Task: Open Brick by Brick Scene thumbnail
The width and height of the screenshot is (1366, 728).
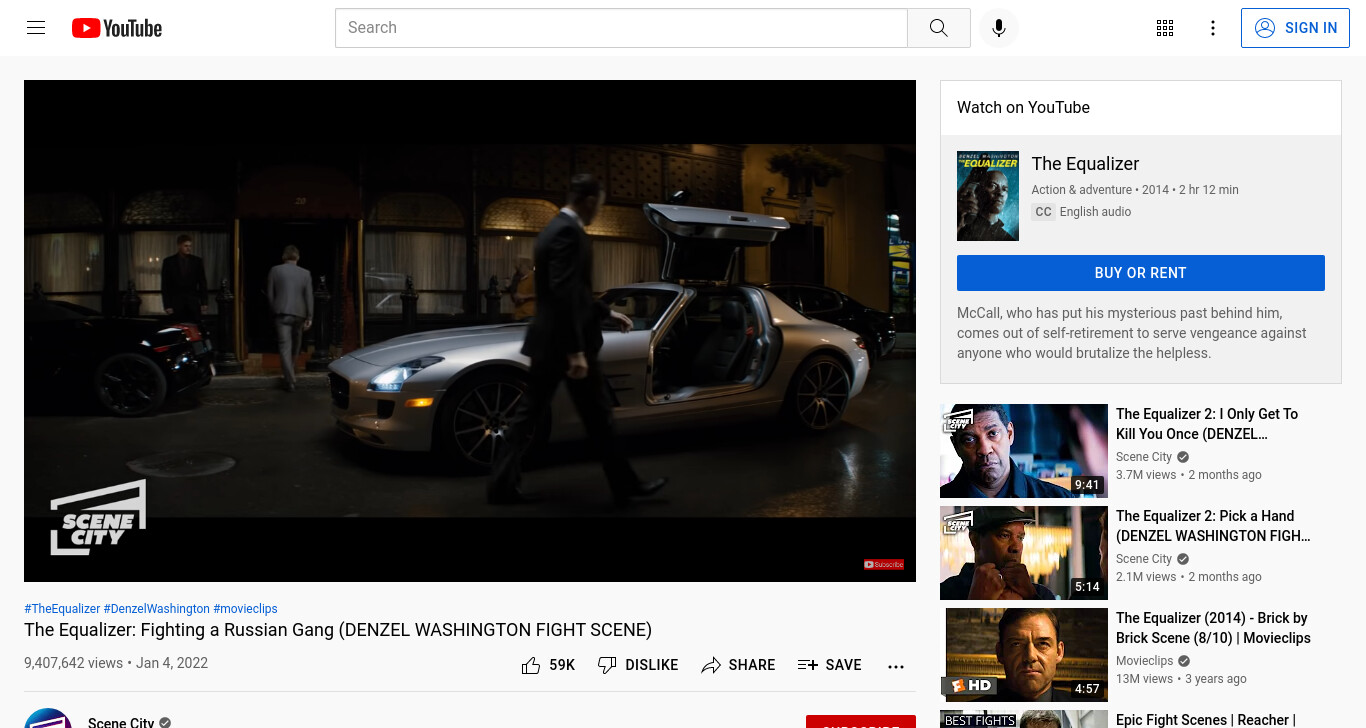Action: [x=1024, y=655]
